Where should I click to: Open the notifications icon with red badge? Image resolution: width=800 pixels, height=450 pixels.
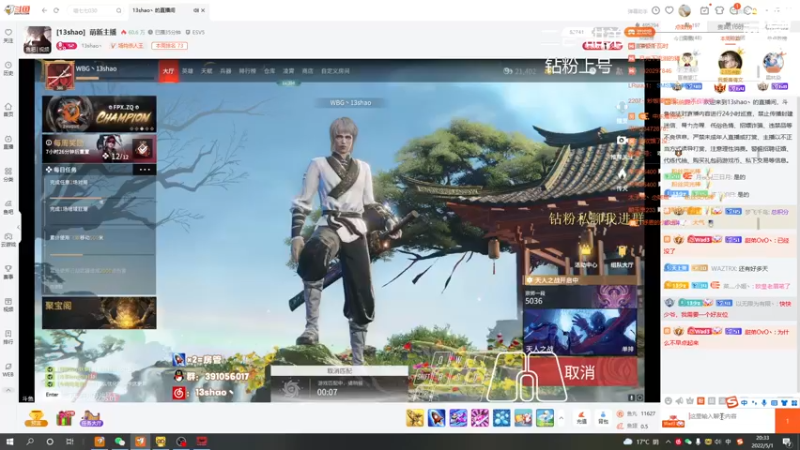735,9
